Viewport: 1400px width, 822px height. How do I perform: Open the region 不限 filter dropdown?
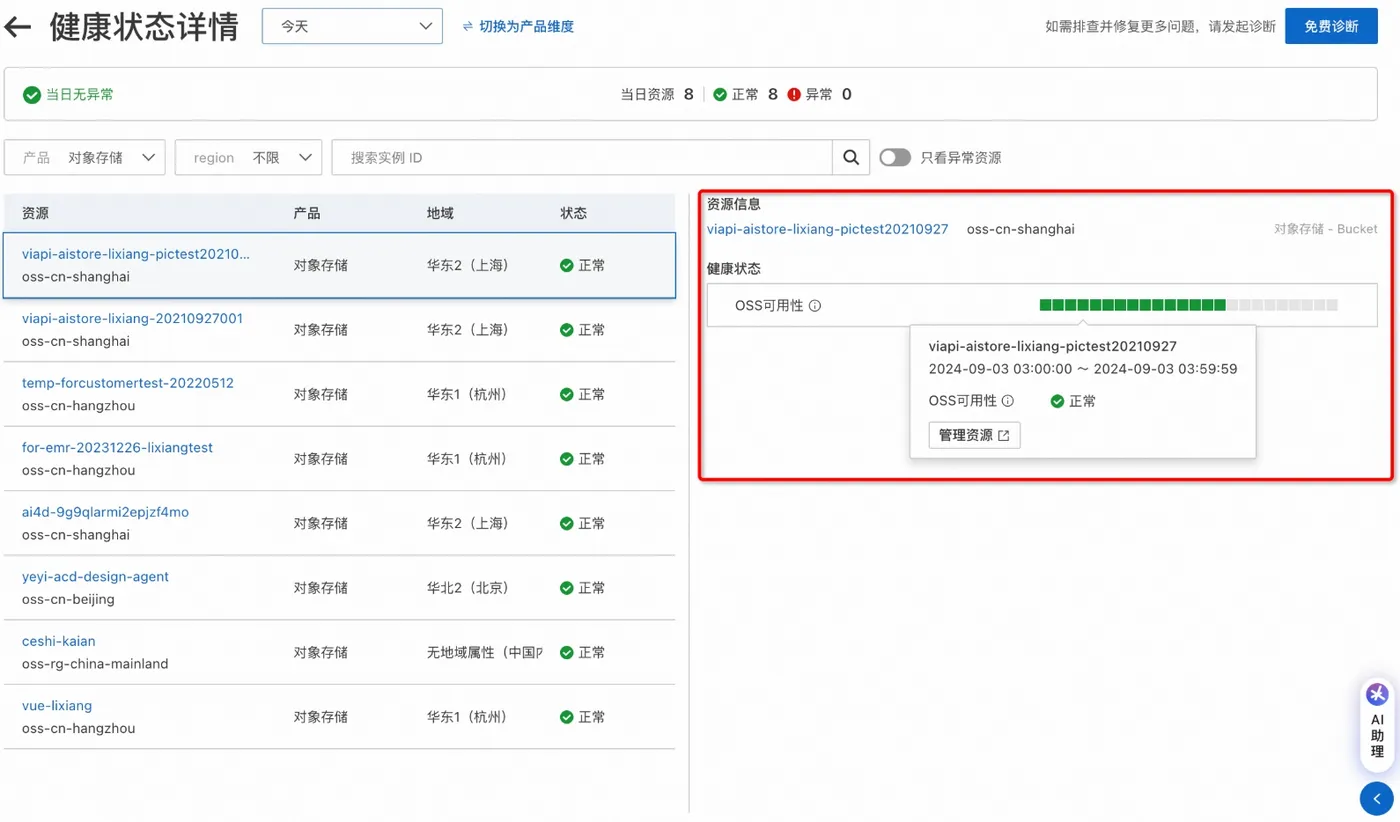[x=248, y=157]
